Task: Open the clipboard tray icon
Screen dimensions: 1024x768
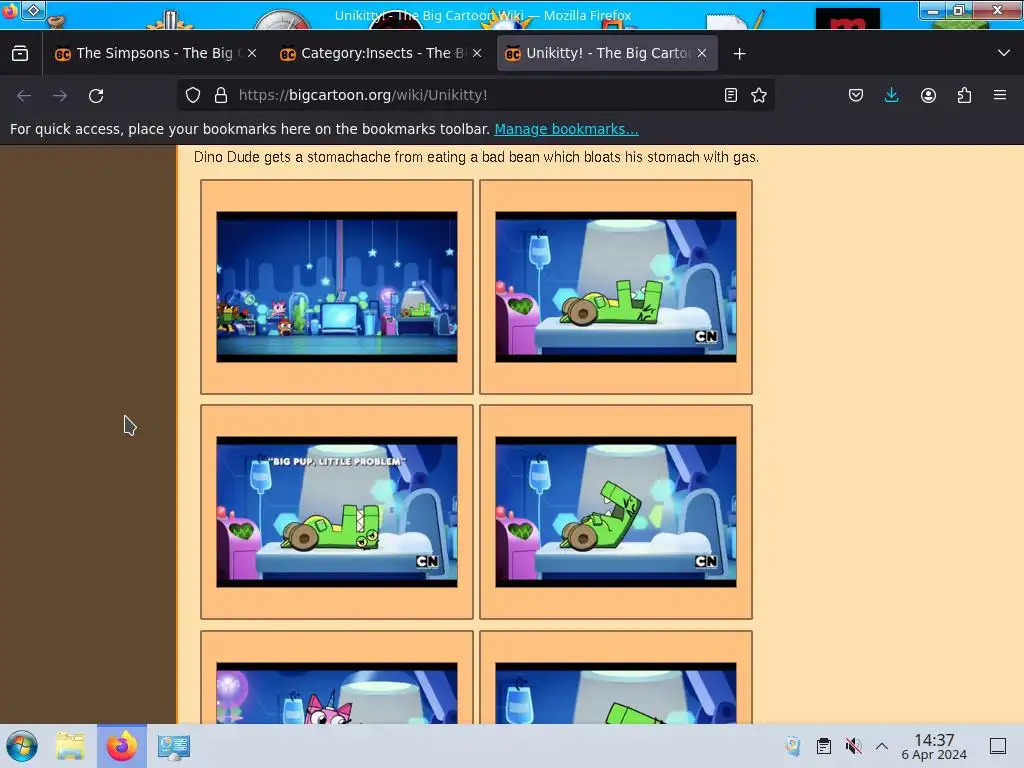Action: 824,746
